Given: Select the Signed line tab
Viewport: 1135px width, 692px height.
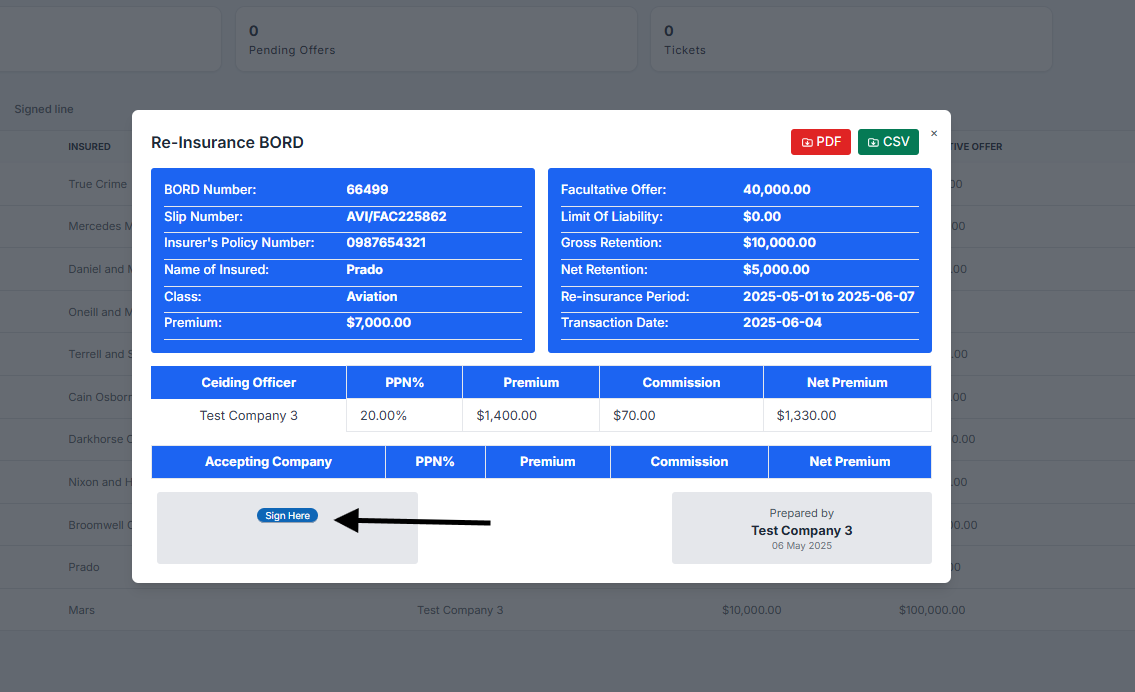Looking at the screenshot, I should point(44,109).
